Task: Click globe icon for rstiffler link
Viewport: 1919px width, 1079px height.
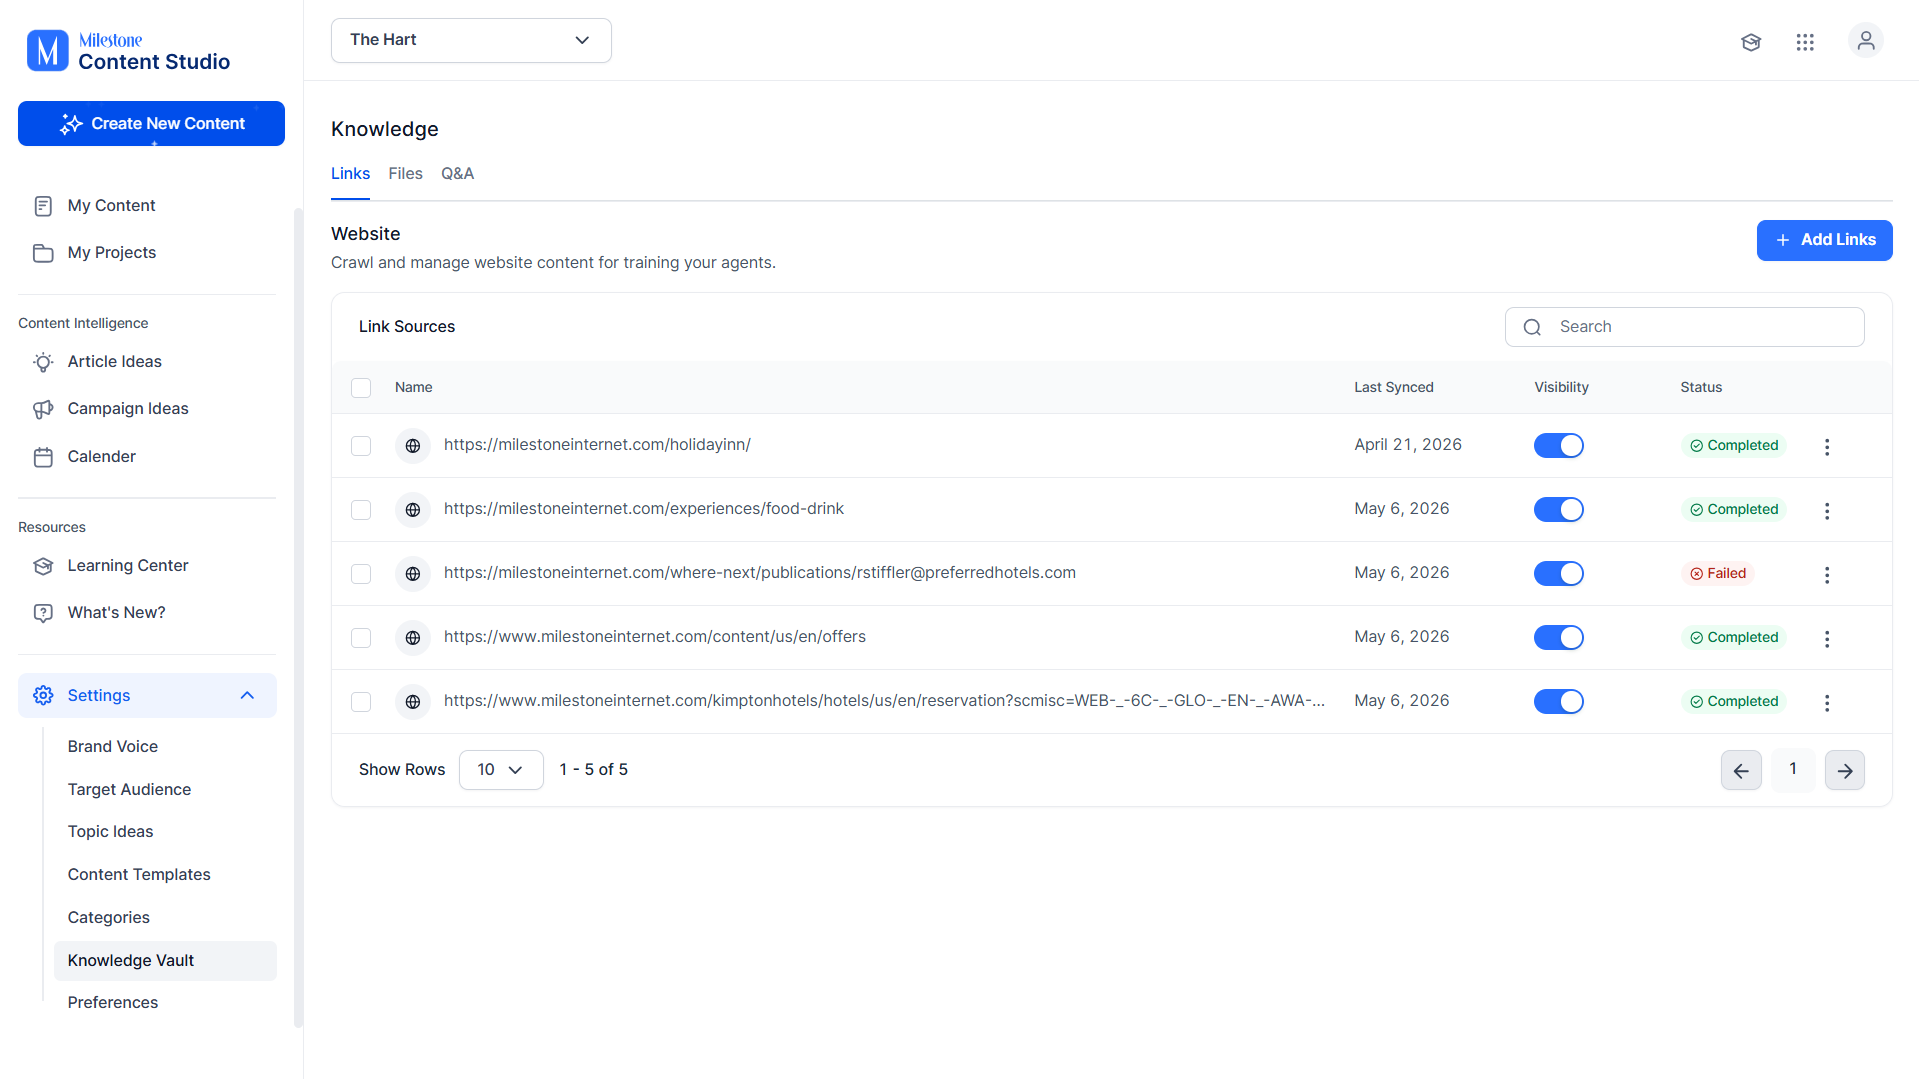Action: [413, 574]
